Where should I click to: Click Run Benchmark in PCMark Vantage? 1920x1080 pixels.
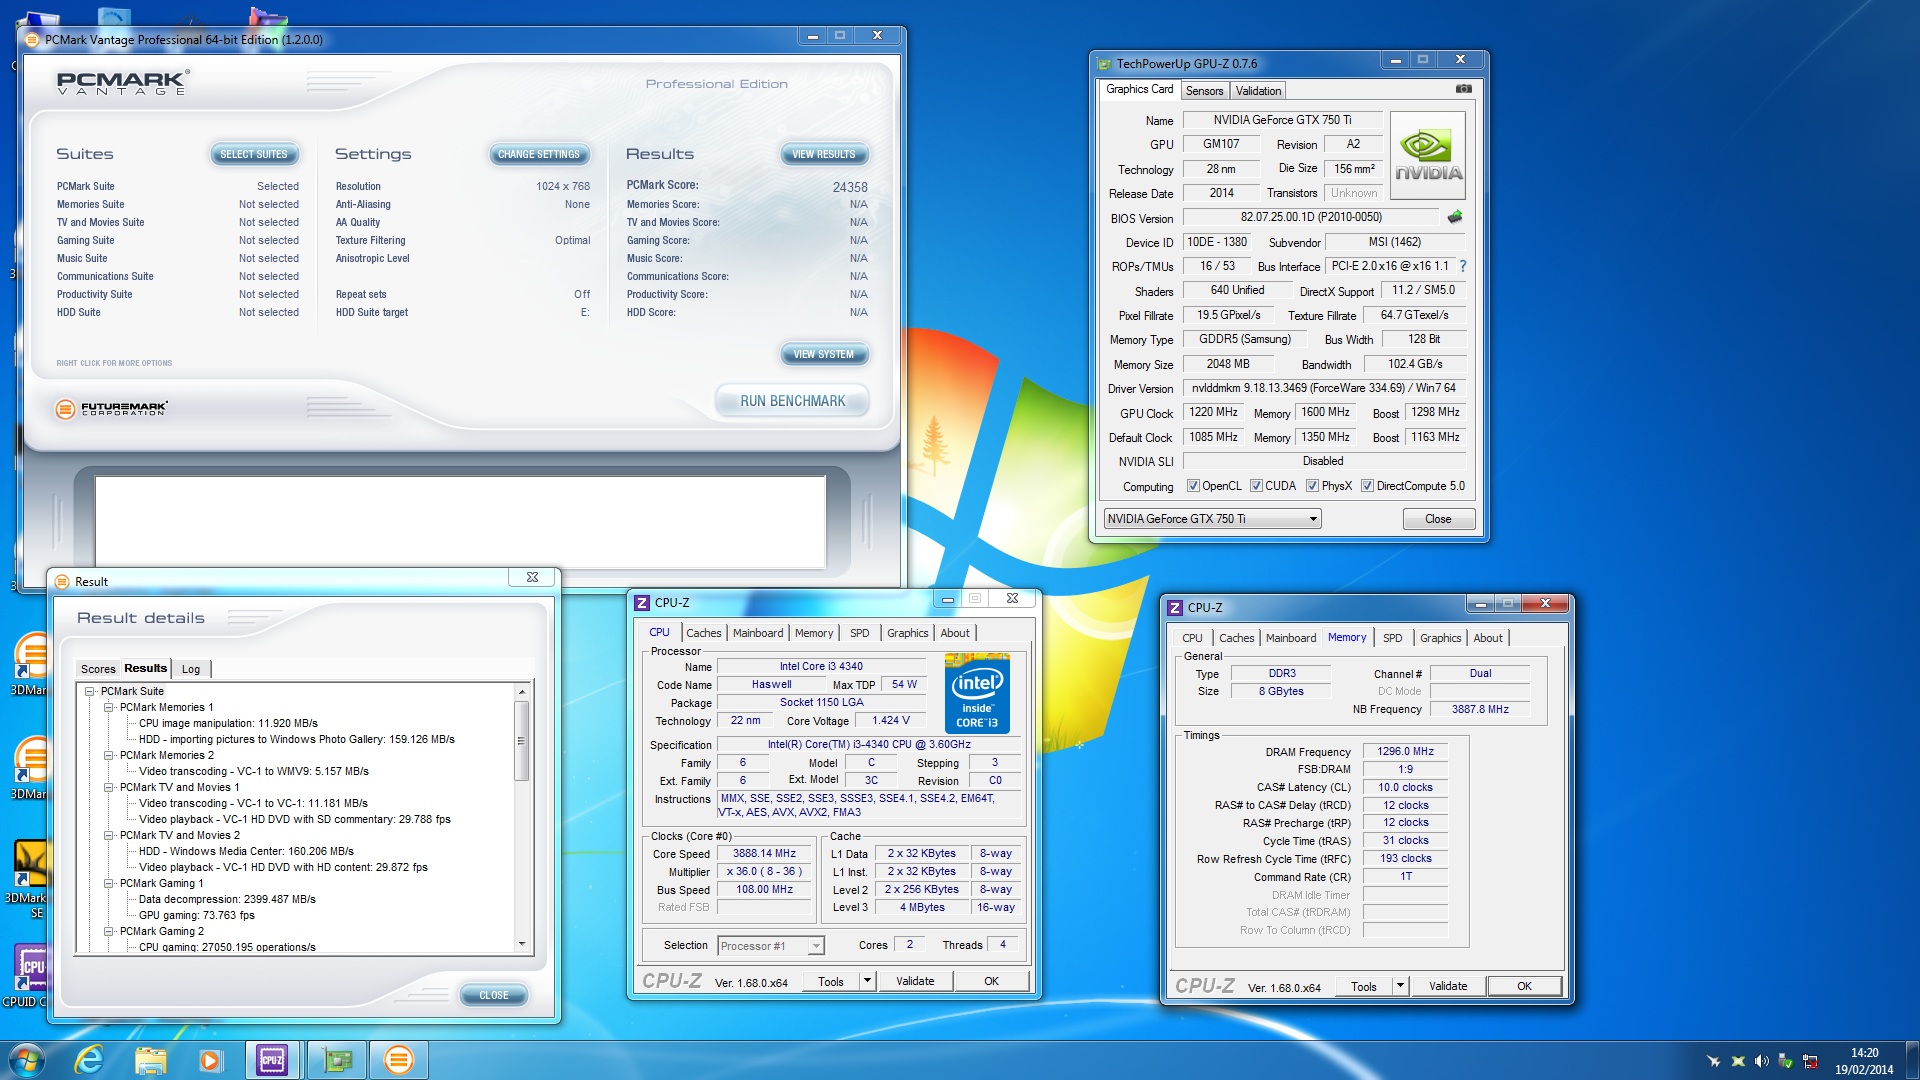(x=793, y=401)
